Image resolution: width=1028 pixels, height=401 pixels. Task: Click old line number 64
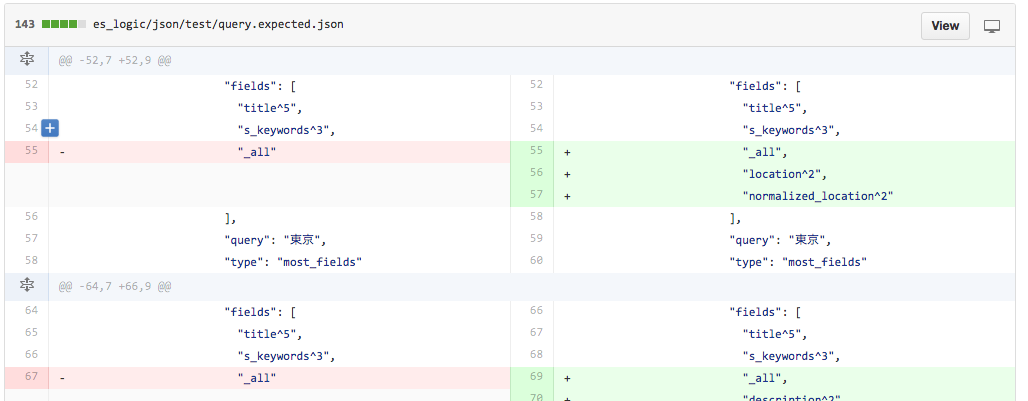[31, 311]
